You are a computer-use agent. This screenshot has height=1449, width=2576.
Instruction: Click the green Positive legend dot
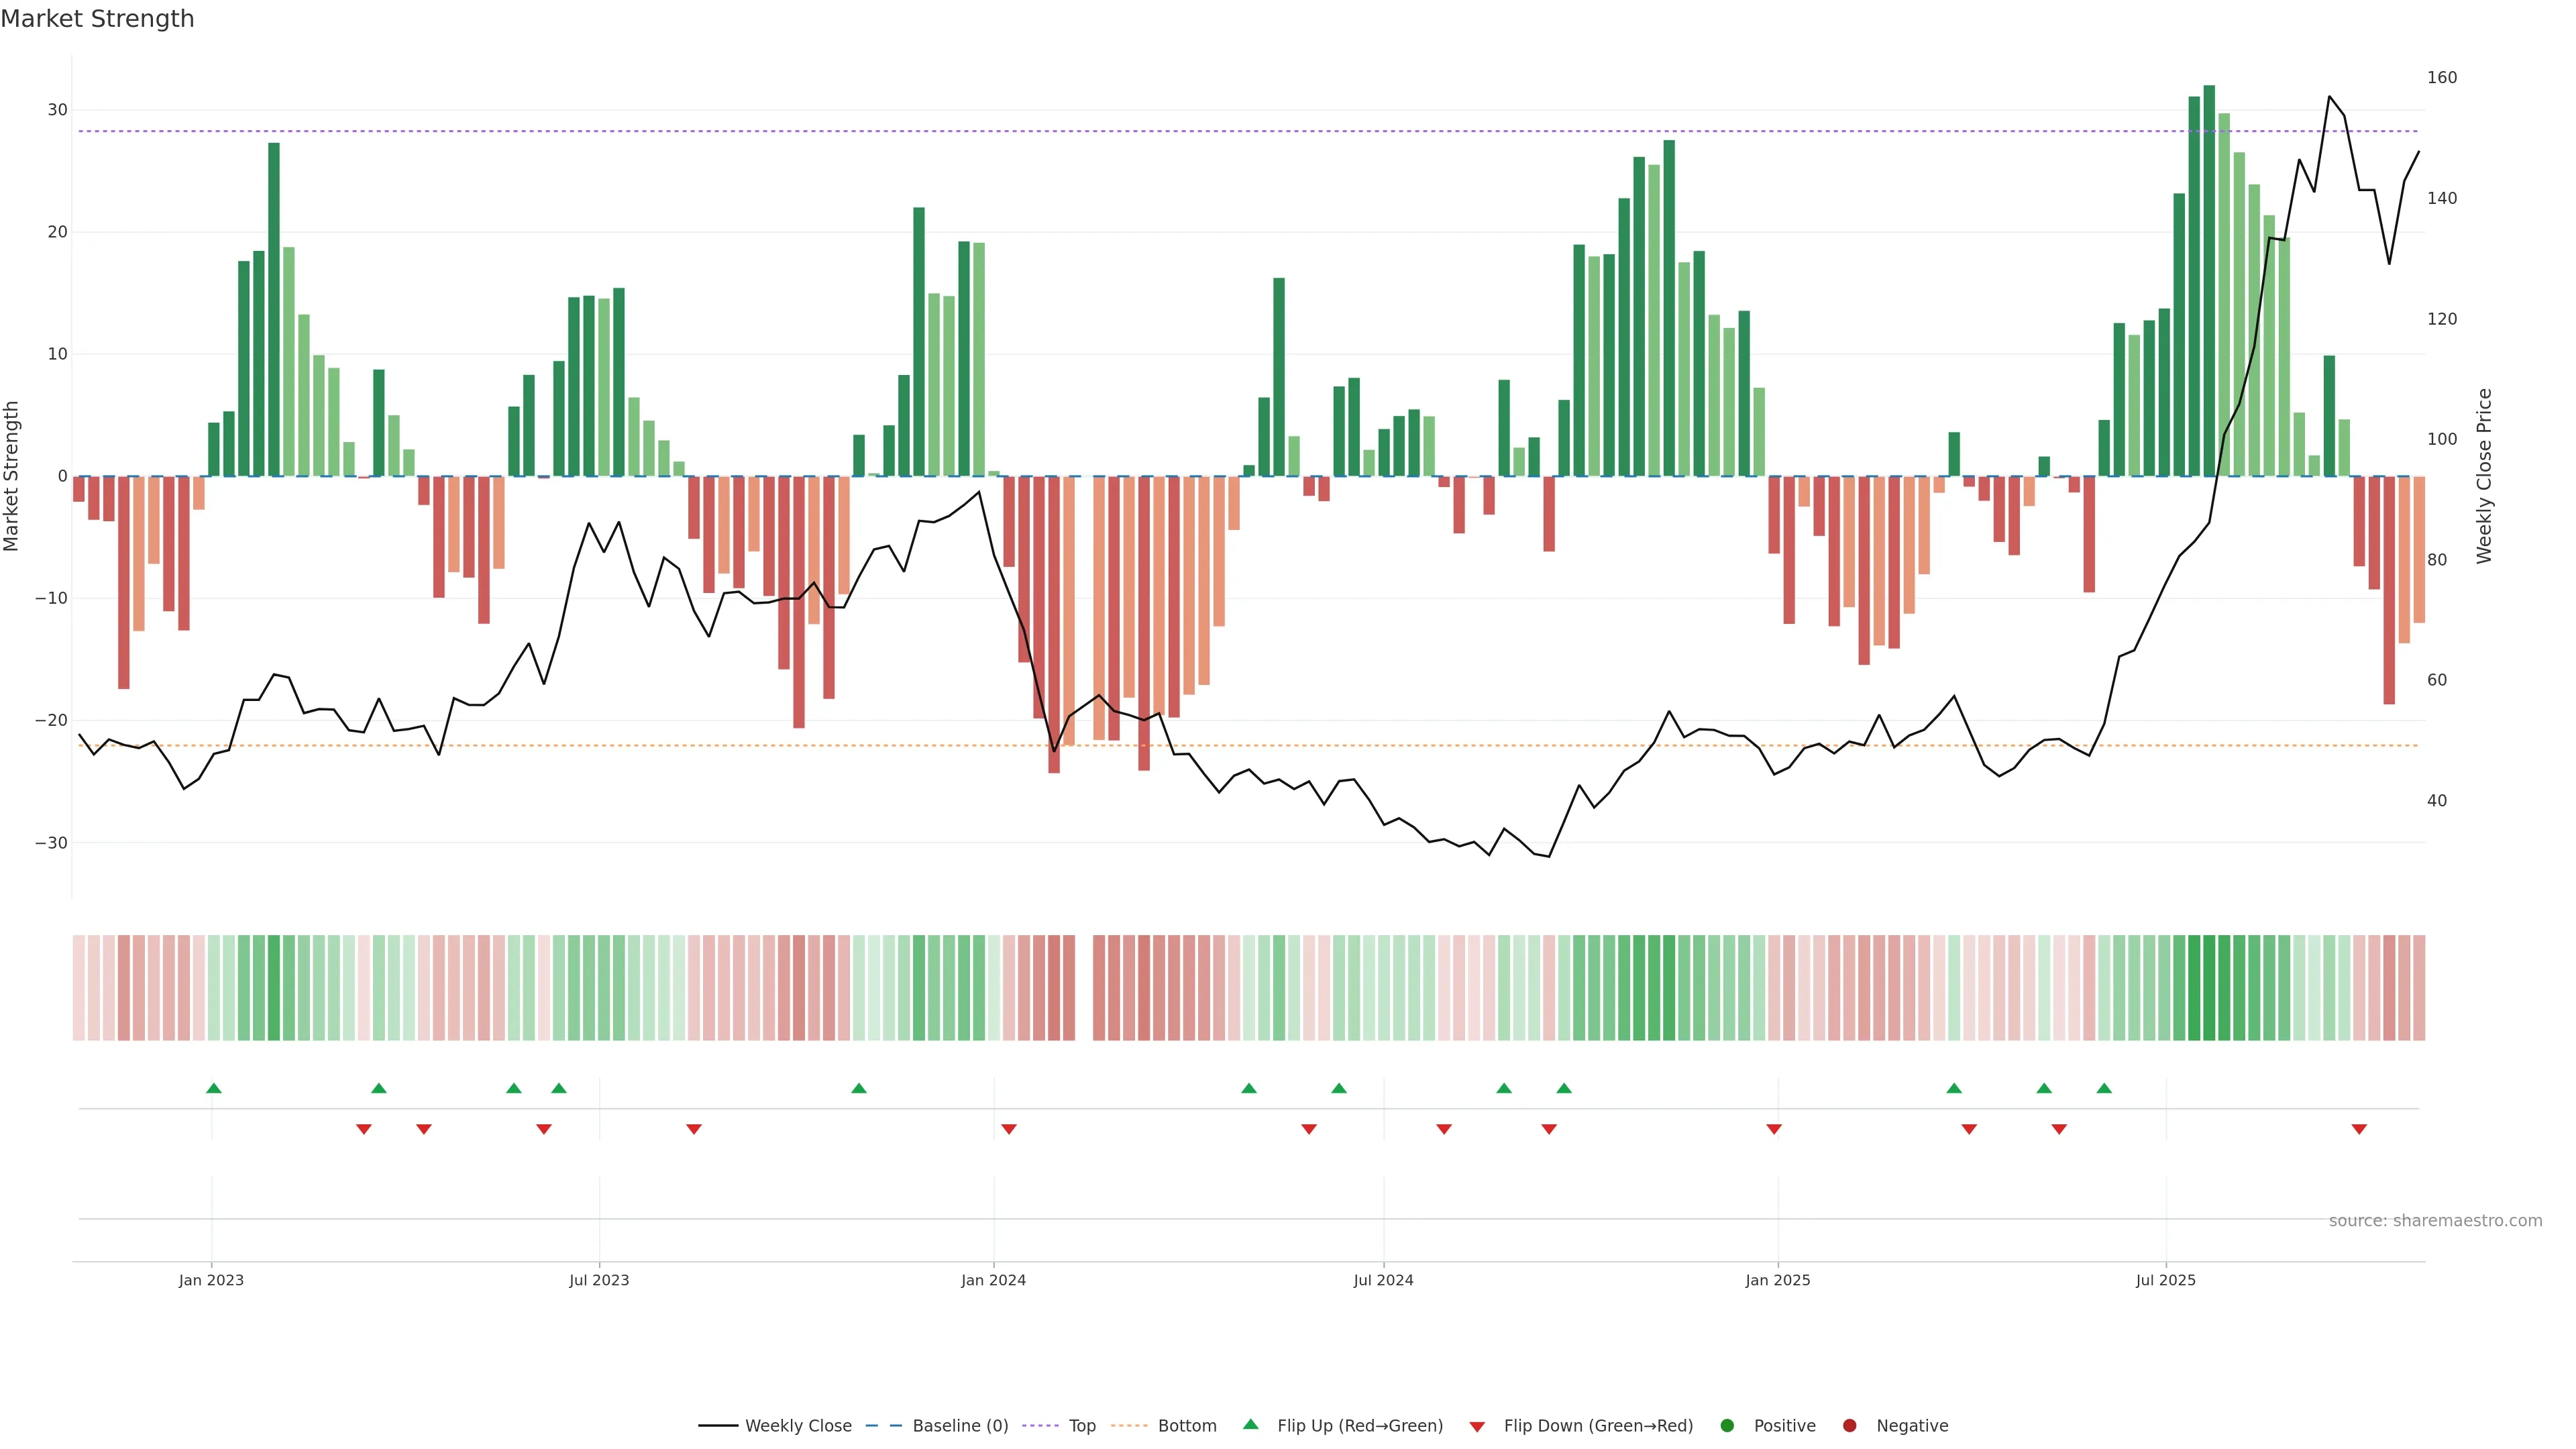click(x=1727, y=1426)
